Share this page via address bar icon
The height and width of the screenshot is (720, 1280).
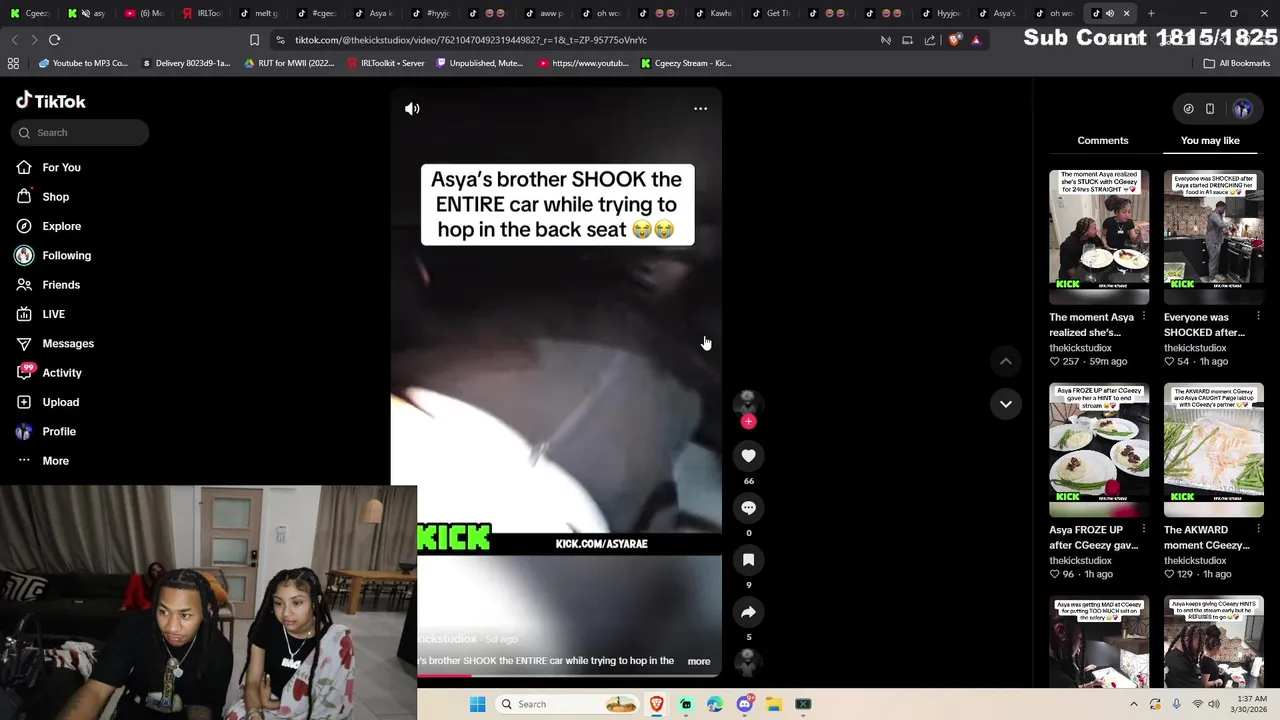[x=930, y=40]
